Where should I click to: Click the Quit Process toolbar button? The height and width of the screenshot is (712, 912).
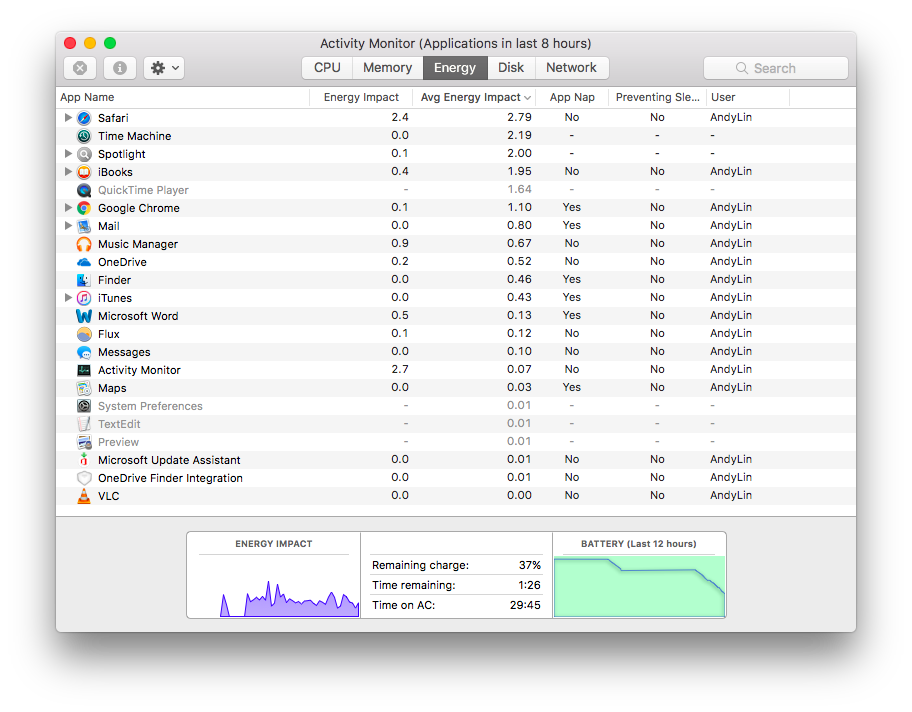80,68
